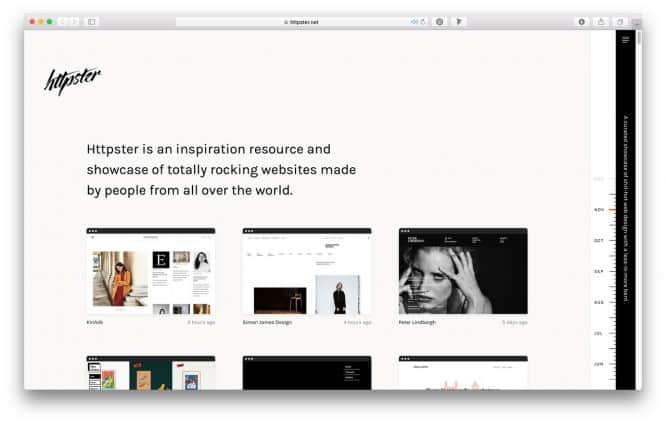This screenshot has width=666, height=424.
Task: Open the Peter Lindbergh portrait thumbnail
Action: (x=463, y=271)
